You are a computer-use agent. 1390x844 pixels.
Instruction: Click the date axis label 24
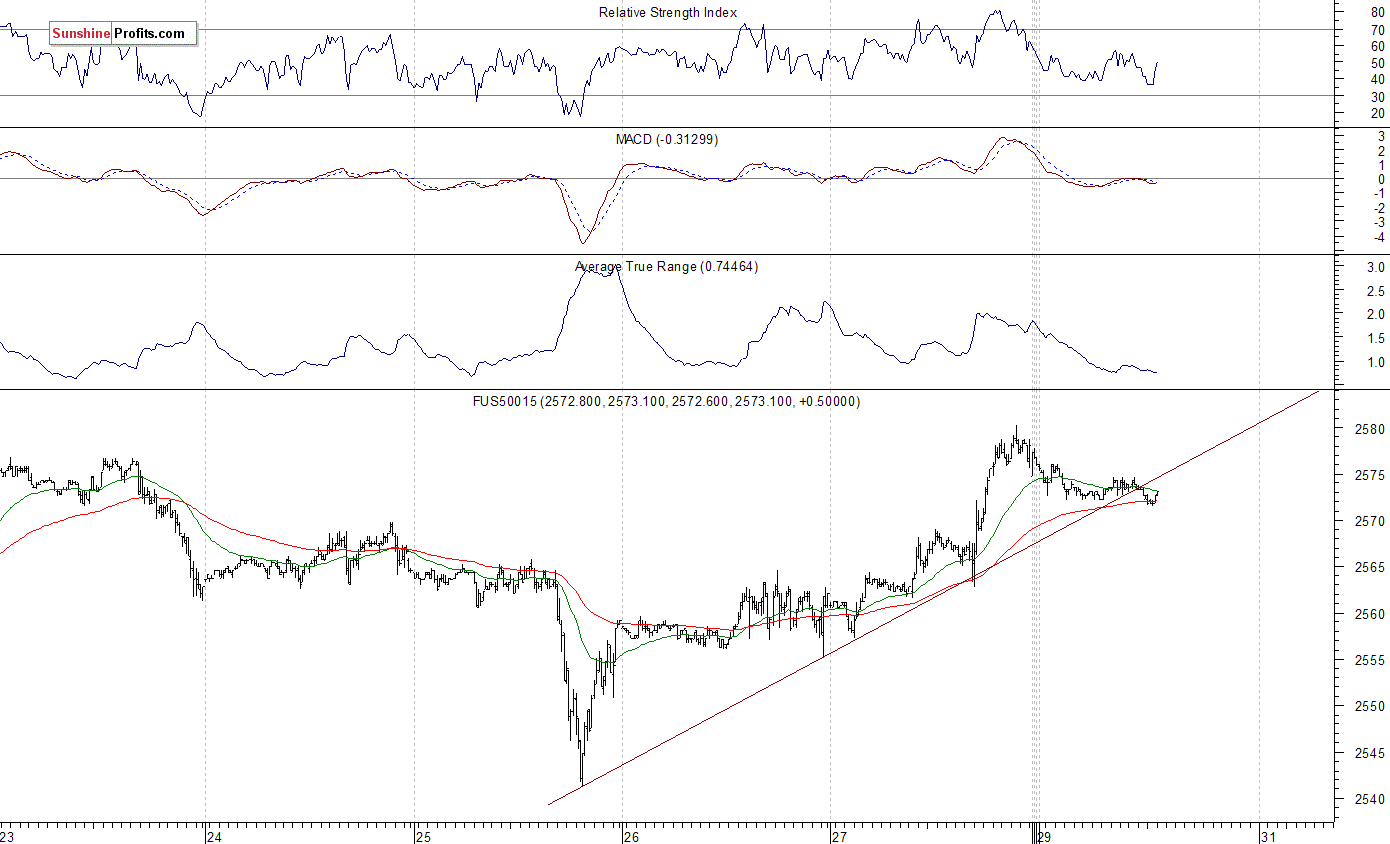212,836
